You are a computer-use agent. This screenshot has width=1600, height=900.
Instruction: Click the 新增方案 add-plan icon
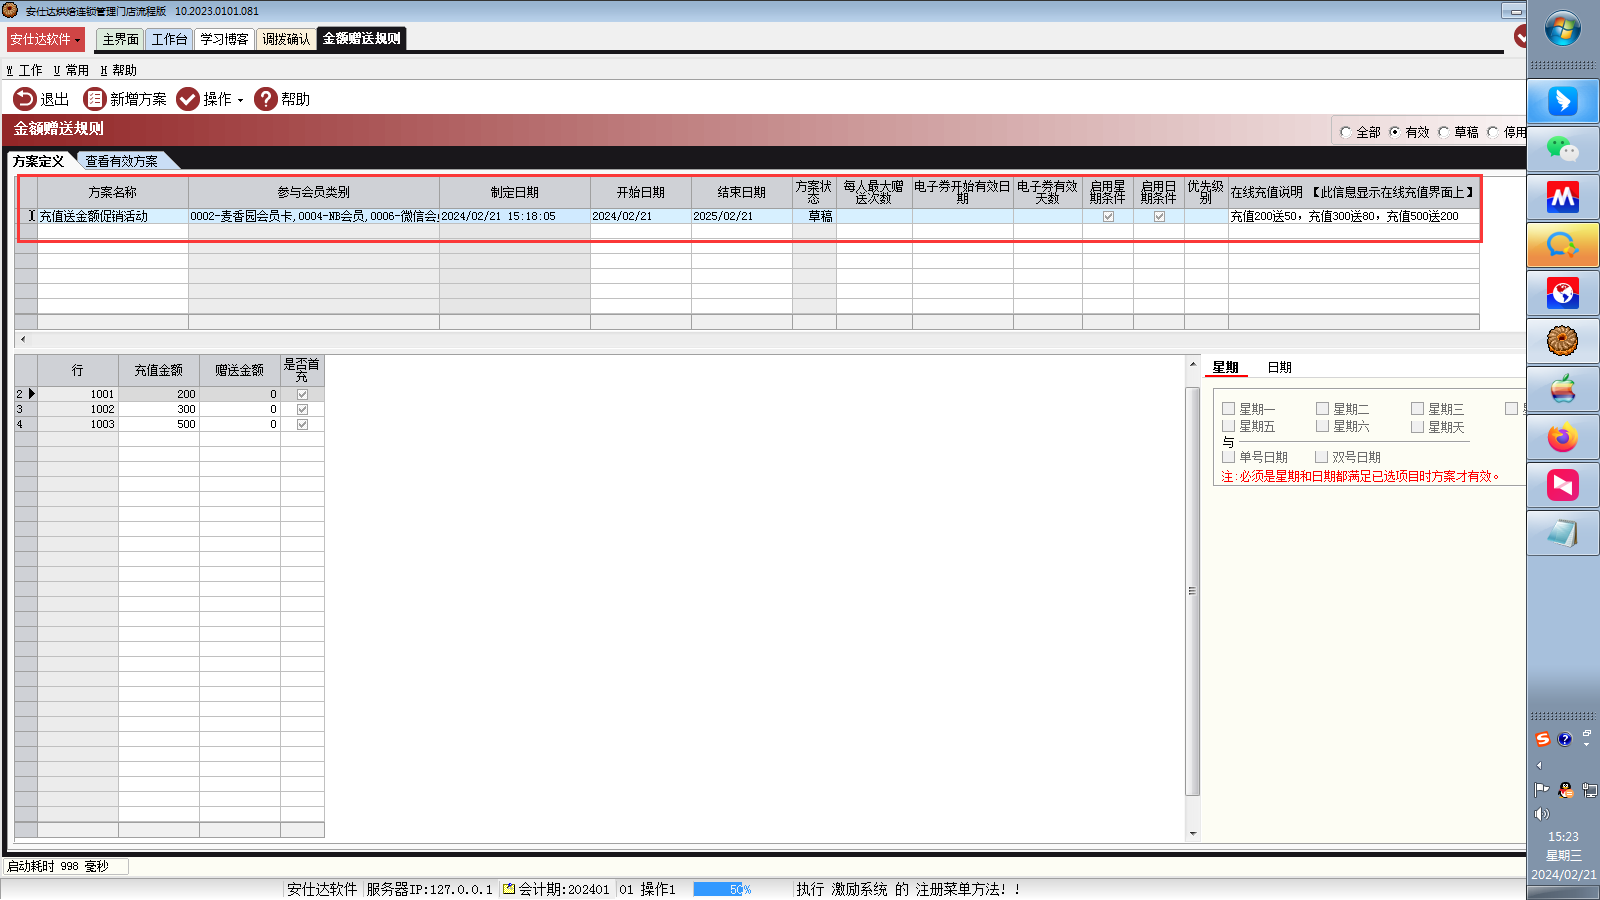(94, 99)
